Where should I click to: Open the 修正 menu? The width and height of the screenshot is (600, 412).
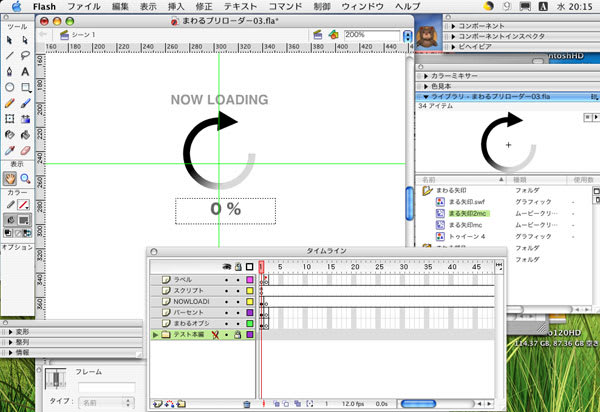[x=204, y=7]
